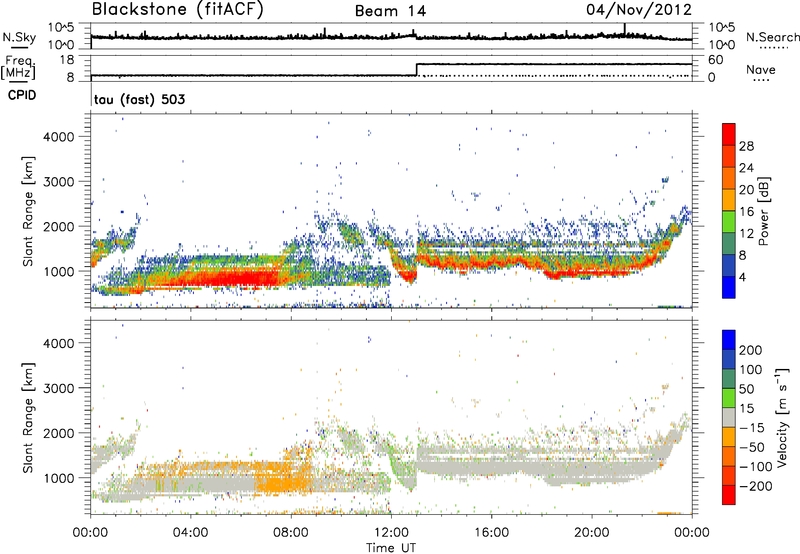
Task: Click "Slant Range [km]" on the power panel
Action: (28, 211)
